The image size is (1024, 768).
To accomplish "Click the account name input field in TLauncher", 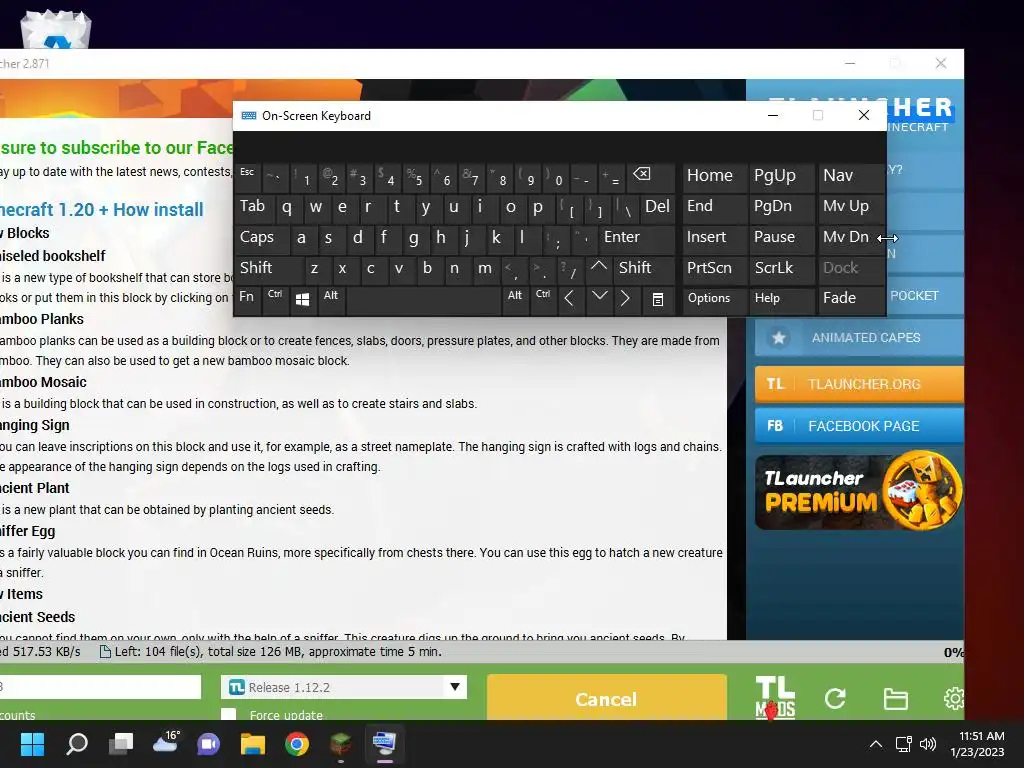I will coord(100,686).
